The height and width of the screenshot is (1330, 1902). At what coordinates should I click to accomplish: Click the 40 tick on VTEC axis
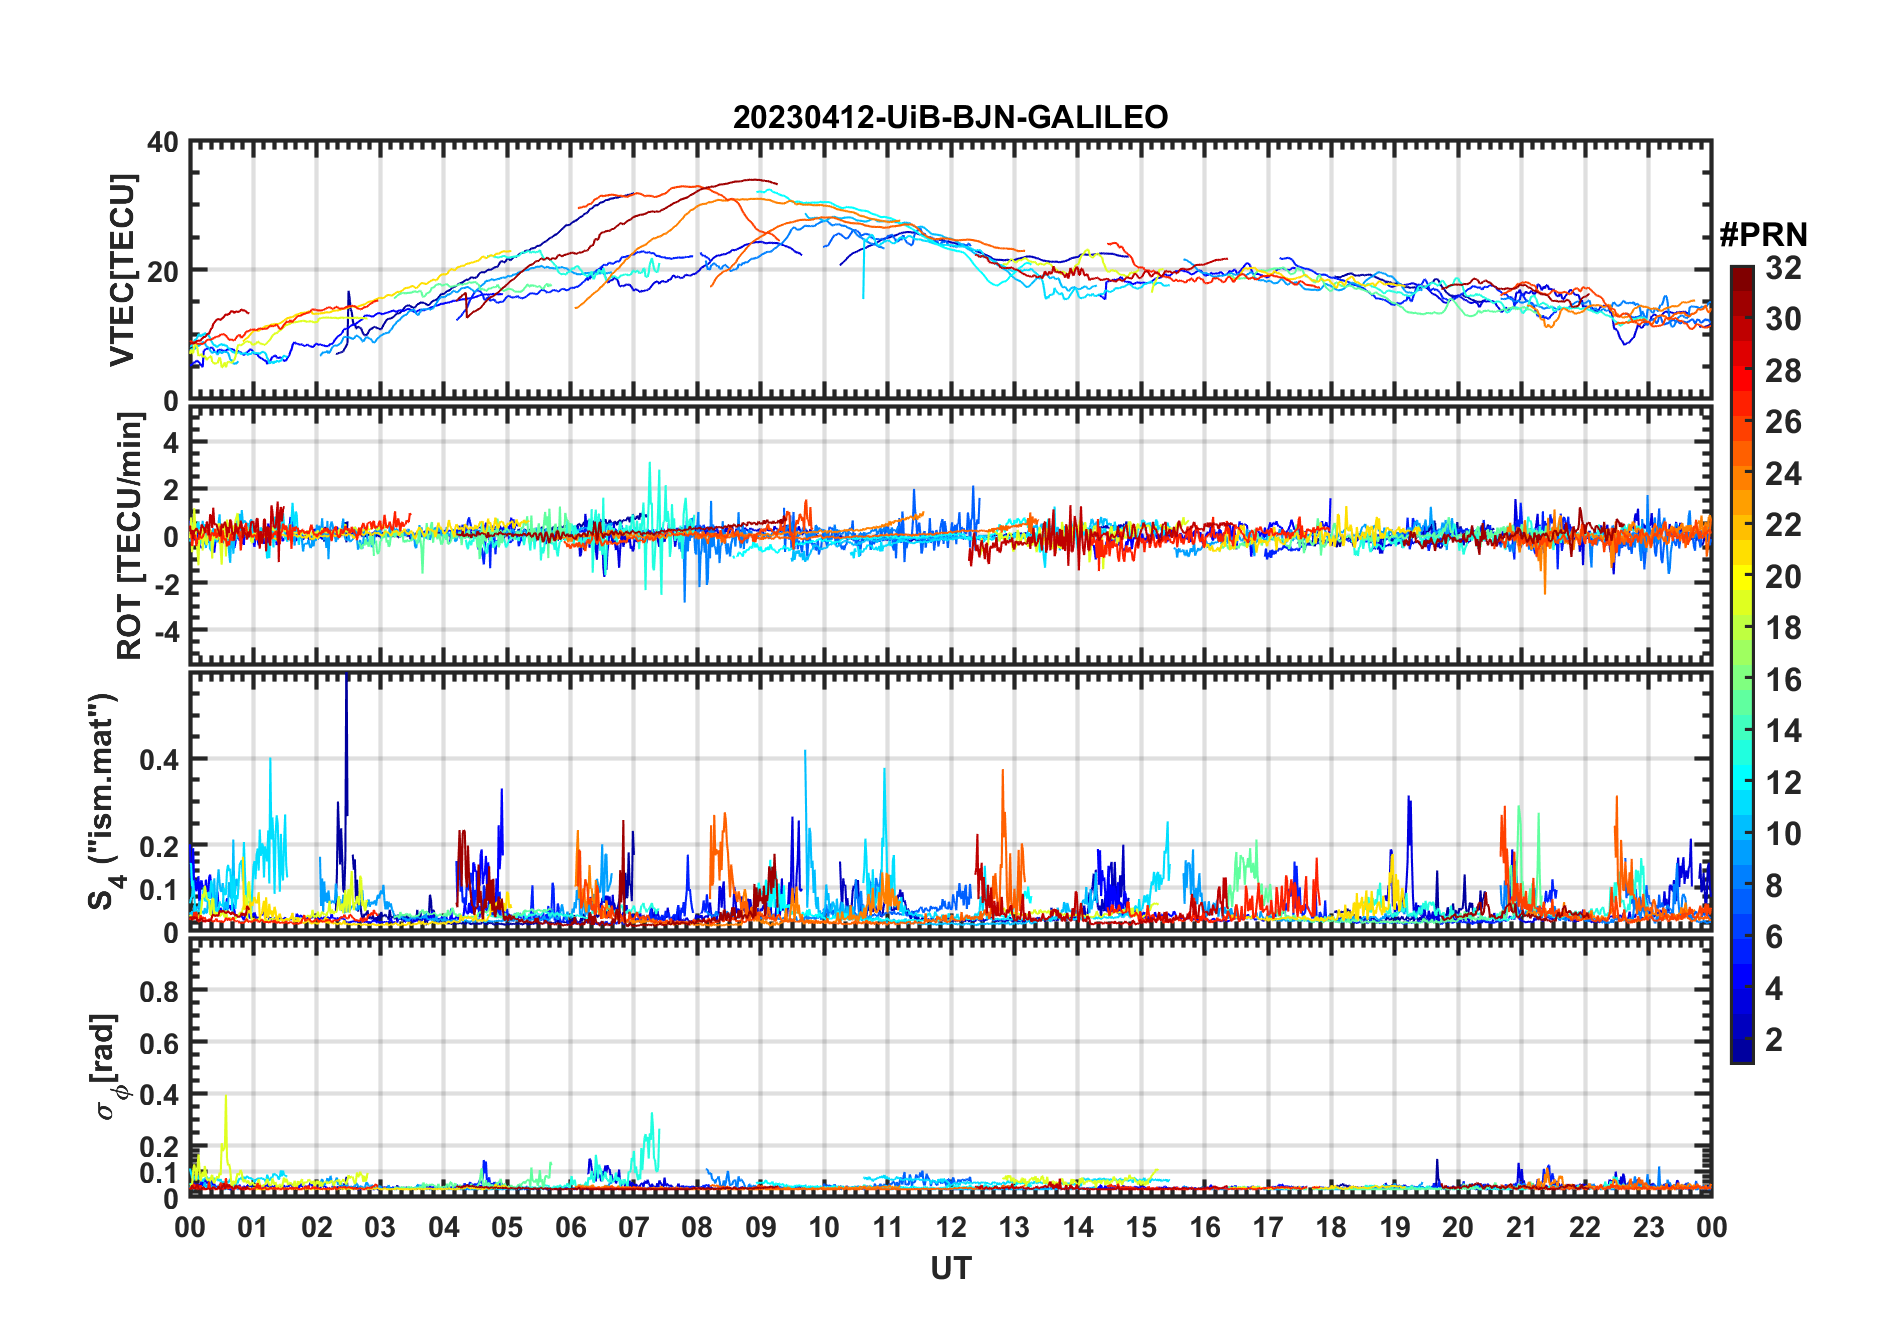pyautogui.click(x=163, y=143)
